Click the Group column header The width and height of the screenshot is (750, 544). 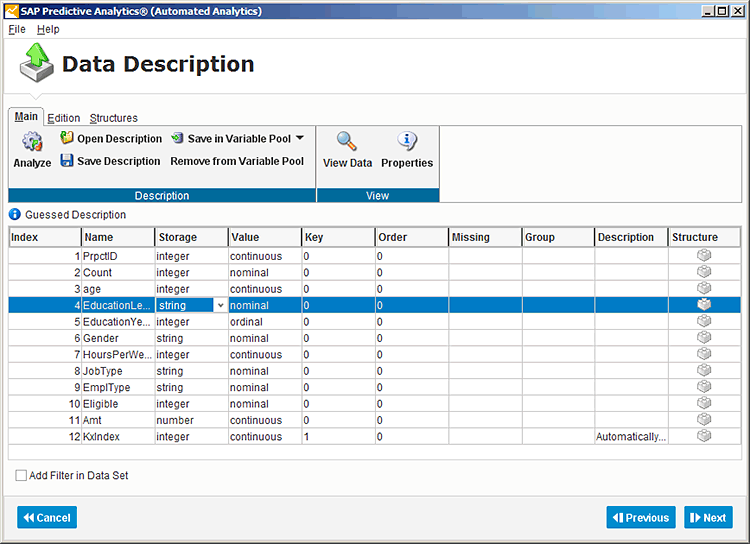click(x=558, y=237)
